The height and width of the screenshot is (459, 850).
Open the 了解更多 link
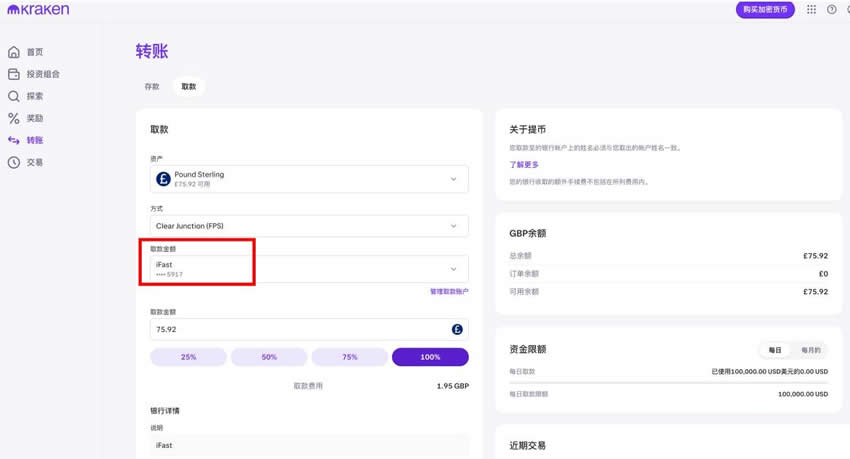point(524,164)
